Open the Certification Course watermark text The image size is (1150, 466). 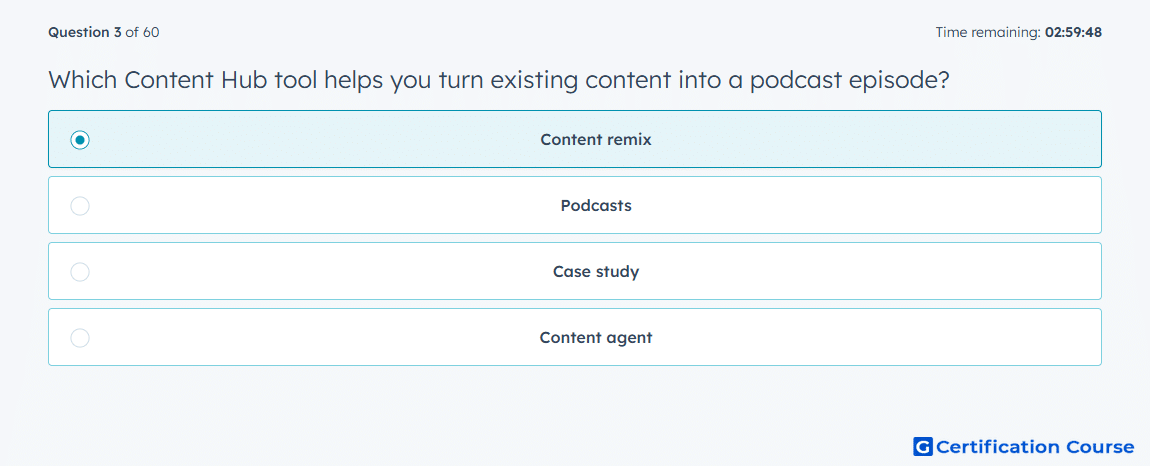(1035, 446)
